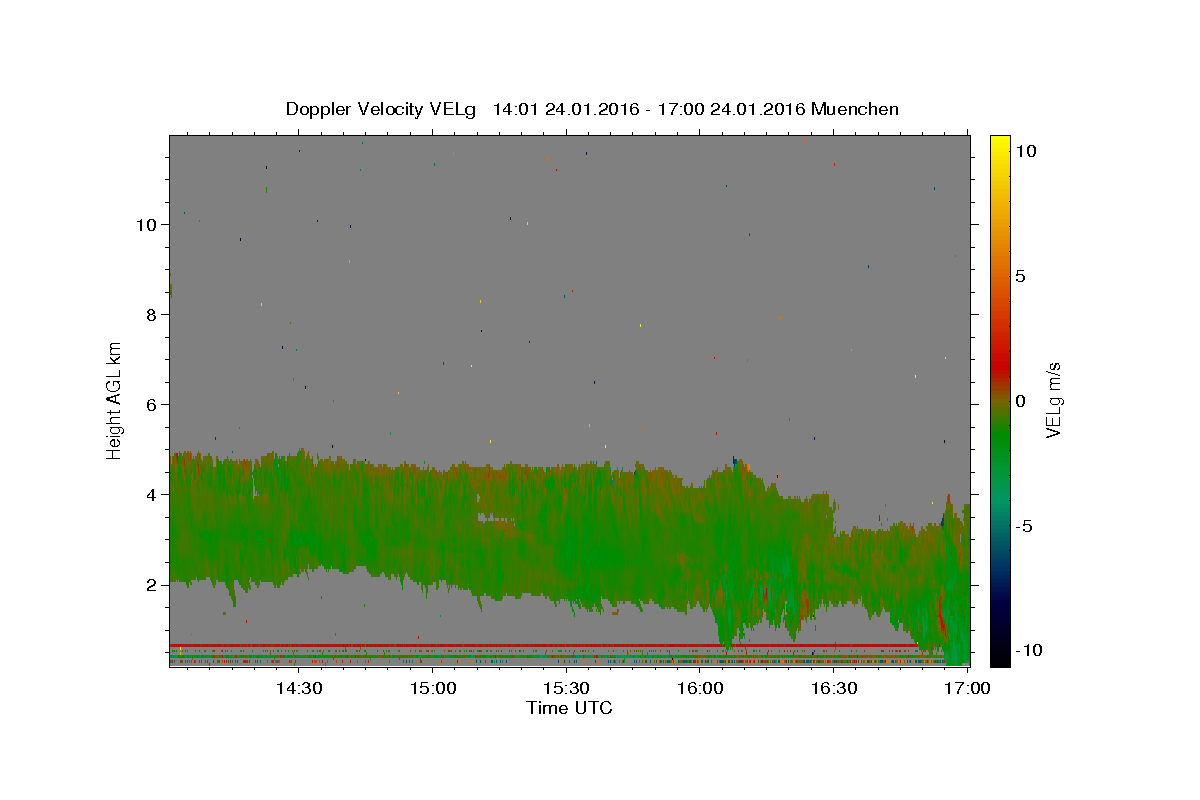Click the Height AGL km axis title

[x=115, y=400]
